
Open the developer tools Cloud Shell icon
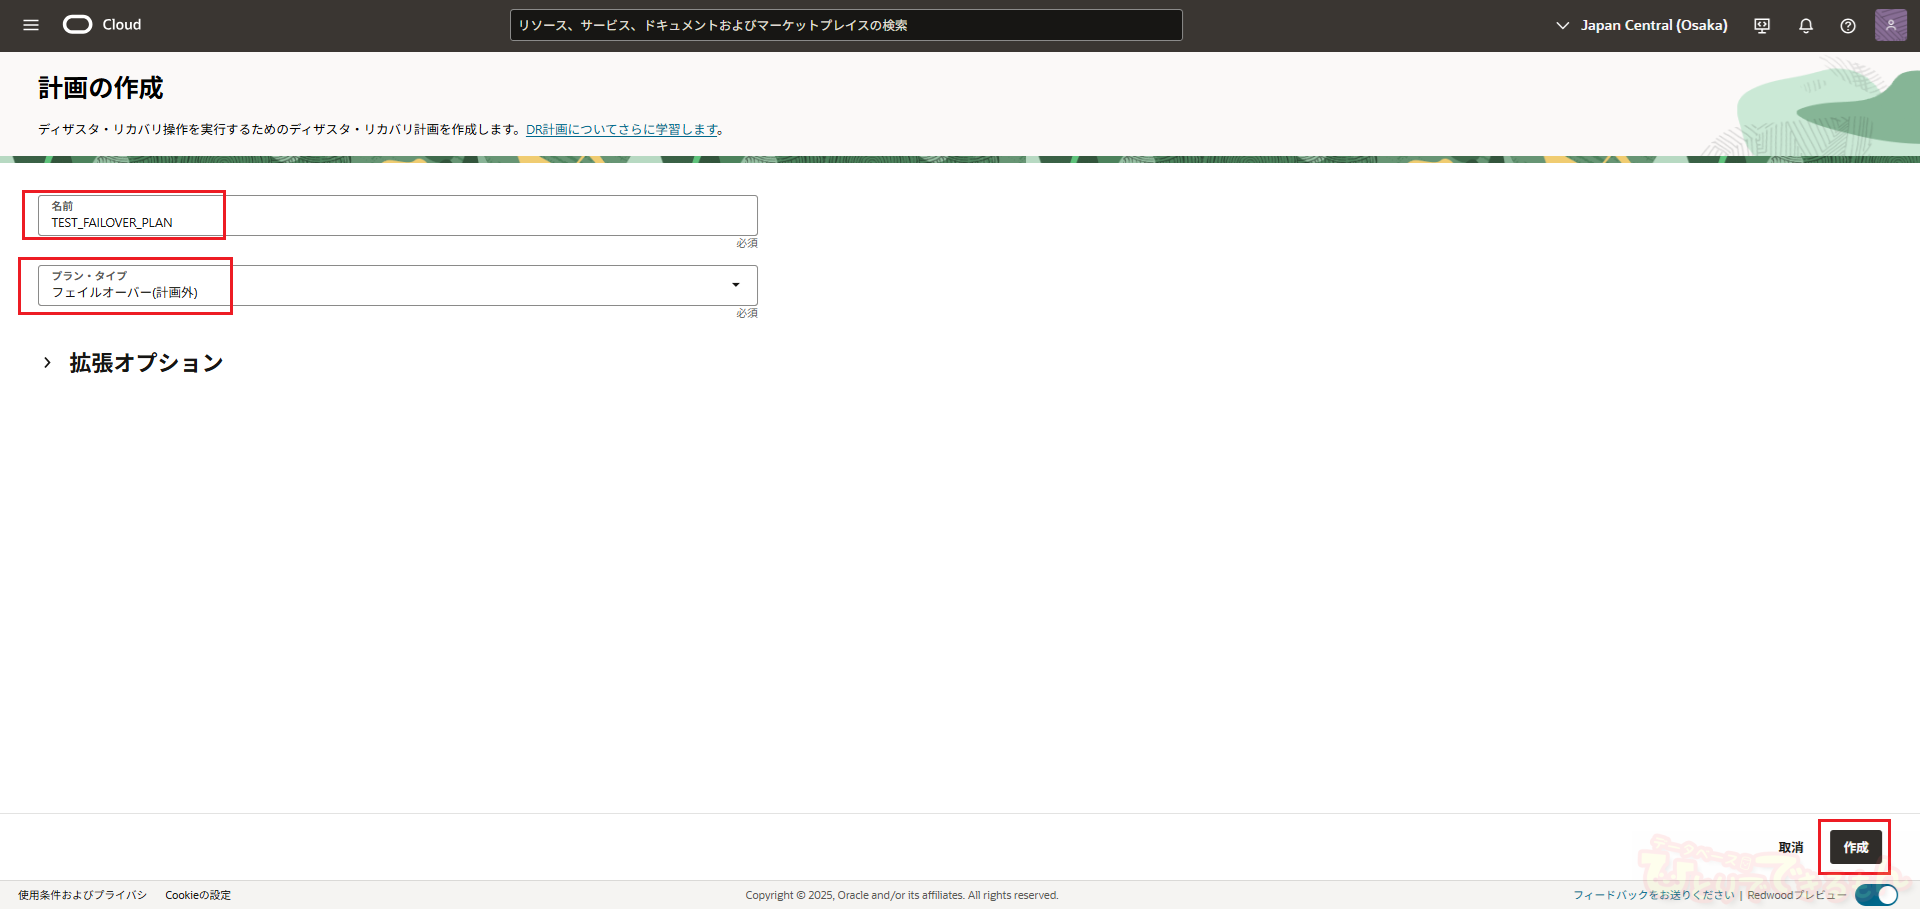[x=1762, y=26]
